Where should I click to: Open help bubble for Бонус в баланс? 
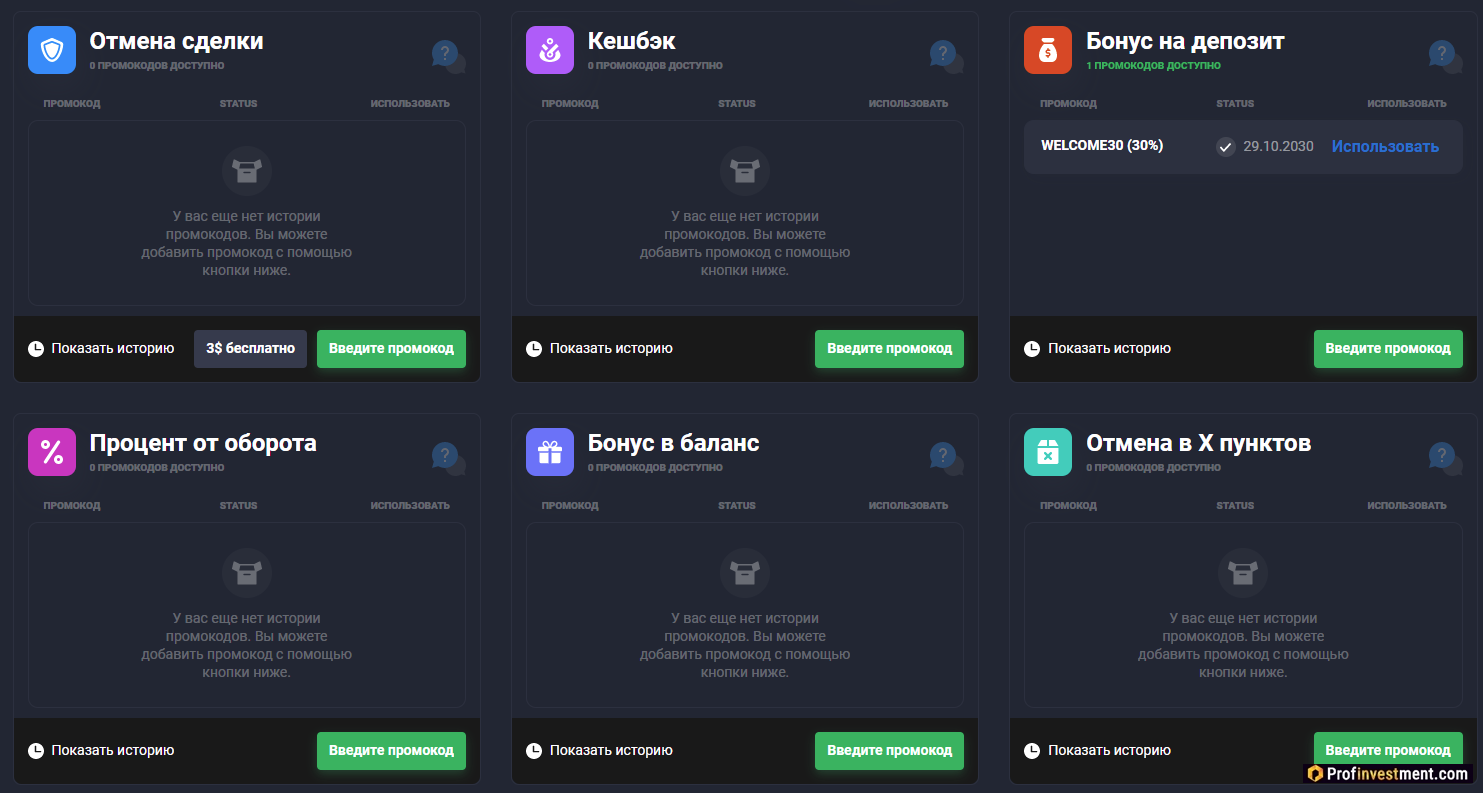(x=944, y=456)
